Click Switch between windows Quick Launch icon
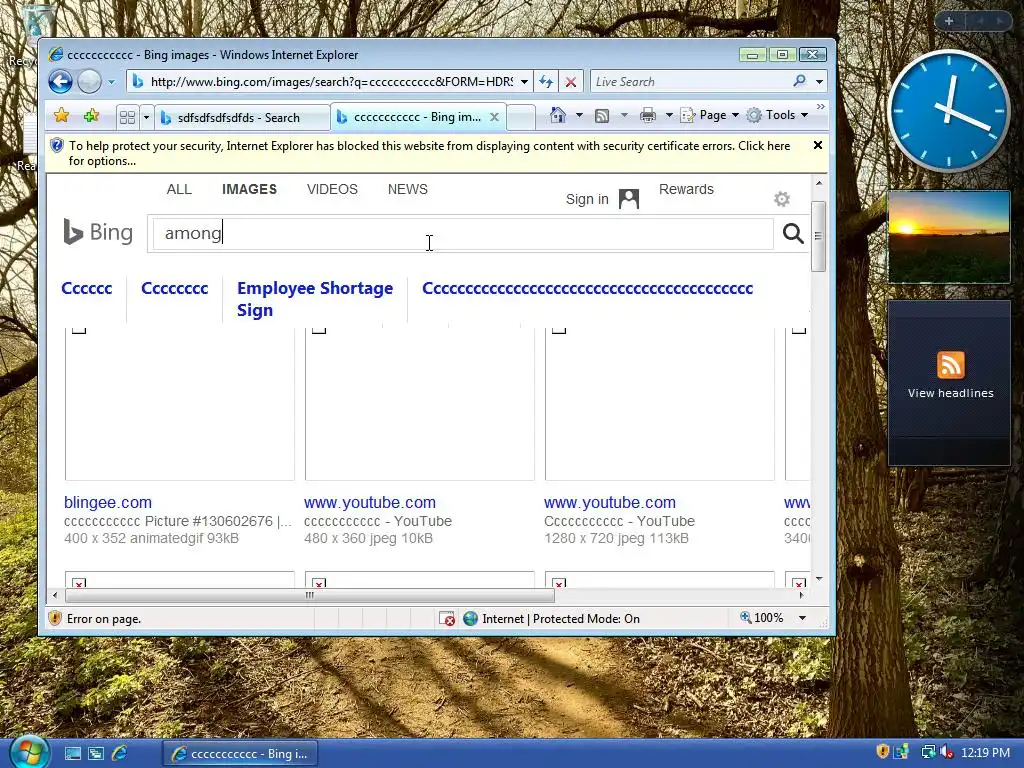This screenshot has width=1024, height=768. tap(96, 754)
